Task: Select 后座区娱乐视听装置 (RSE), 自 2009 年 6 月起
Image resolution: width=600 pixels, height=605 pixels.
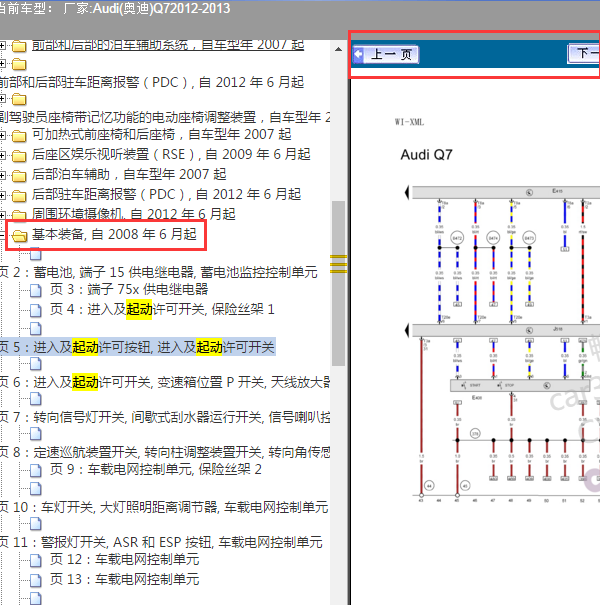Action: (x=171, y=155)
